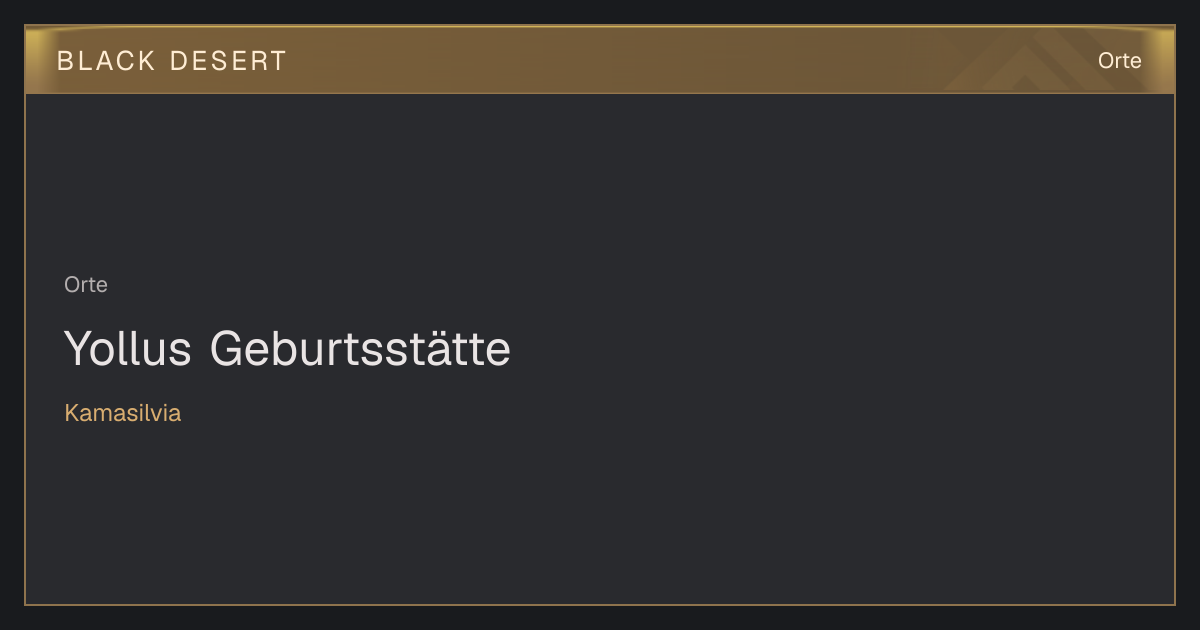Open the Orte link in header

[1119, 61]
